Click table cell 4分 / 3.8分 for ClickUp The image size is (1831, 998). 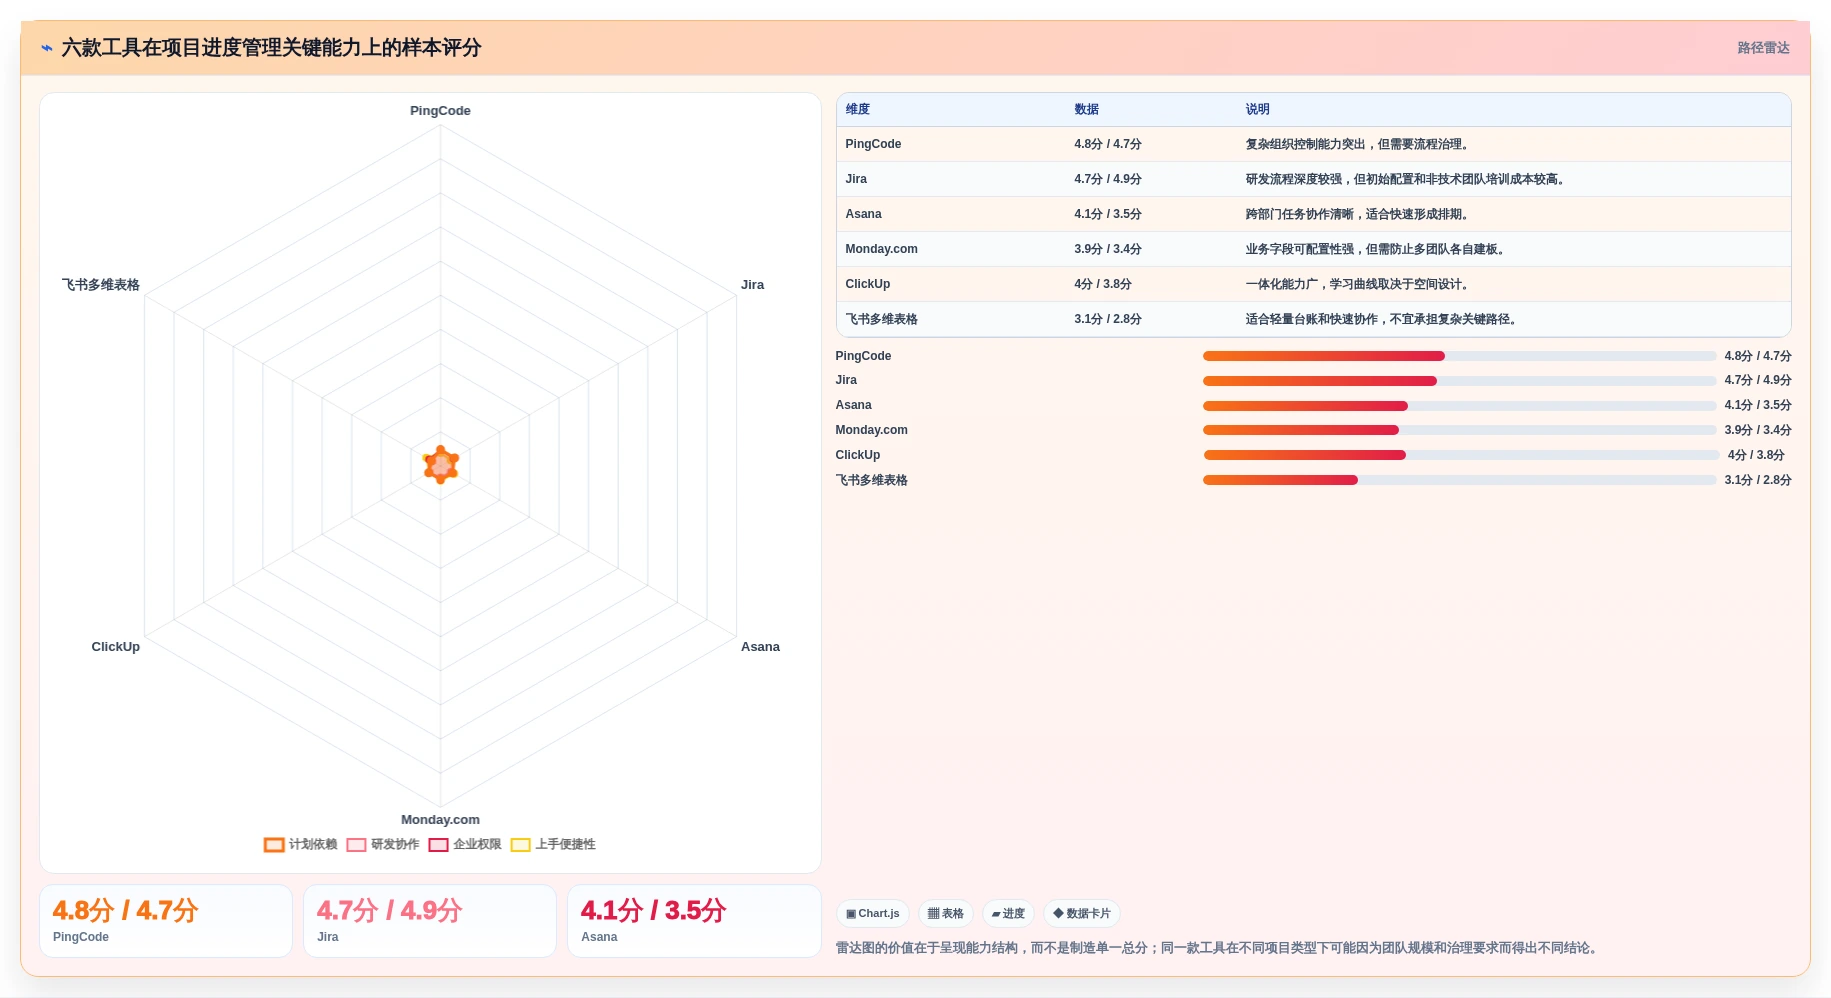pos(1103,284)
